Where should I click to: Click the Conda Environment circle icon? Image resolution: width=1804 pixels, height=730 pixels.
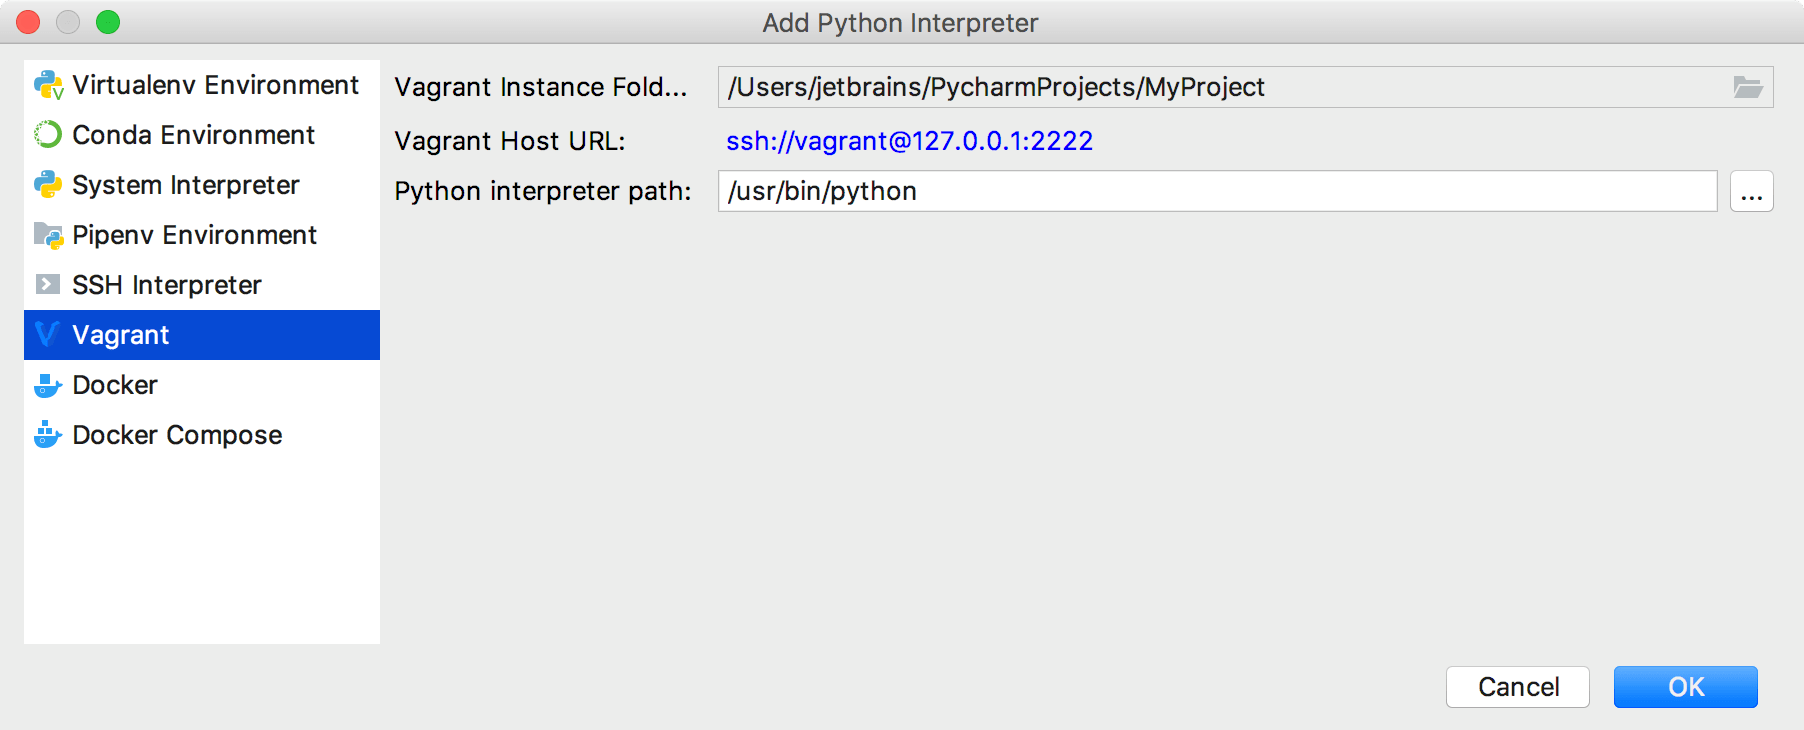[48, 135]
